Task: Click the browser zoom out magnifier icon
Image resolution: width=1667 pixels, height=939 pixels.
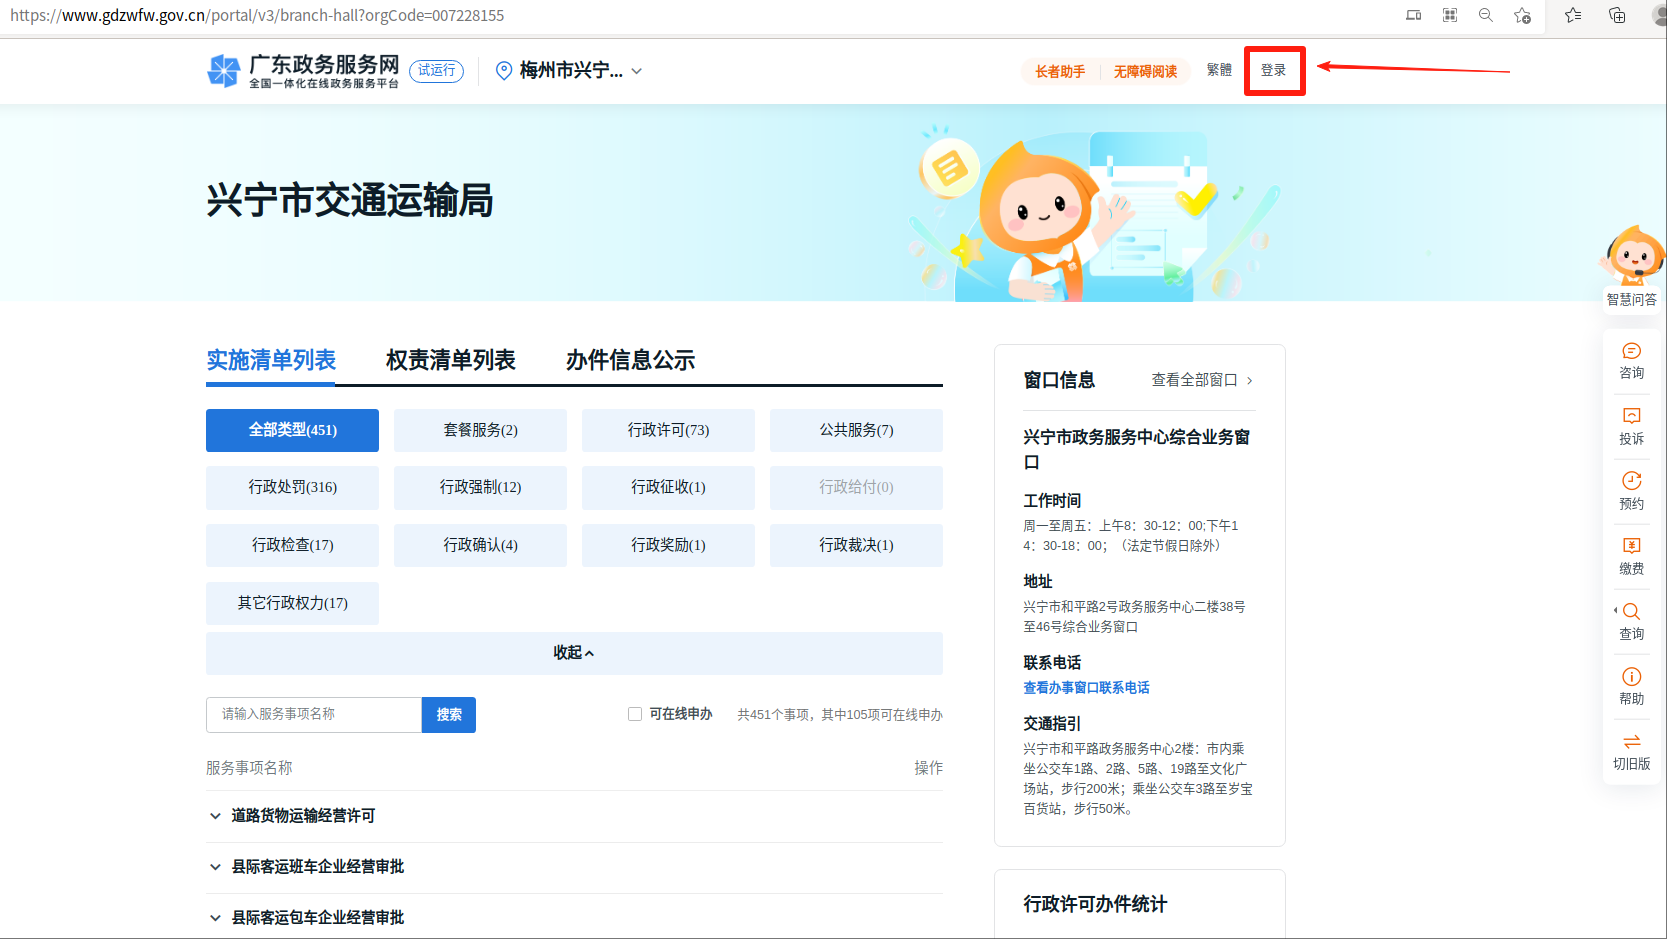Action: pos(1485,15)
